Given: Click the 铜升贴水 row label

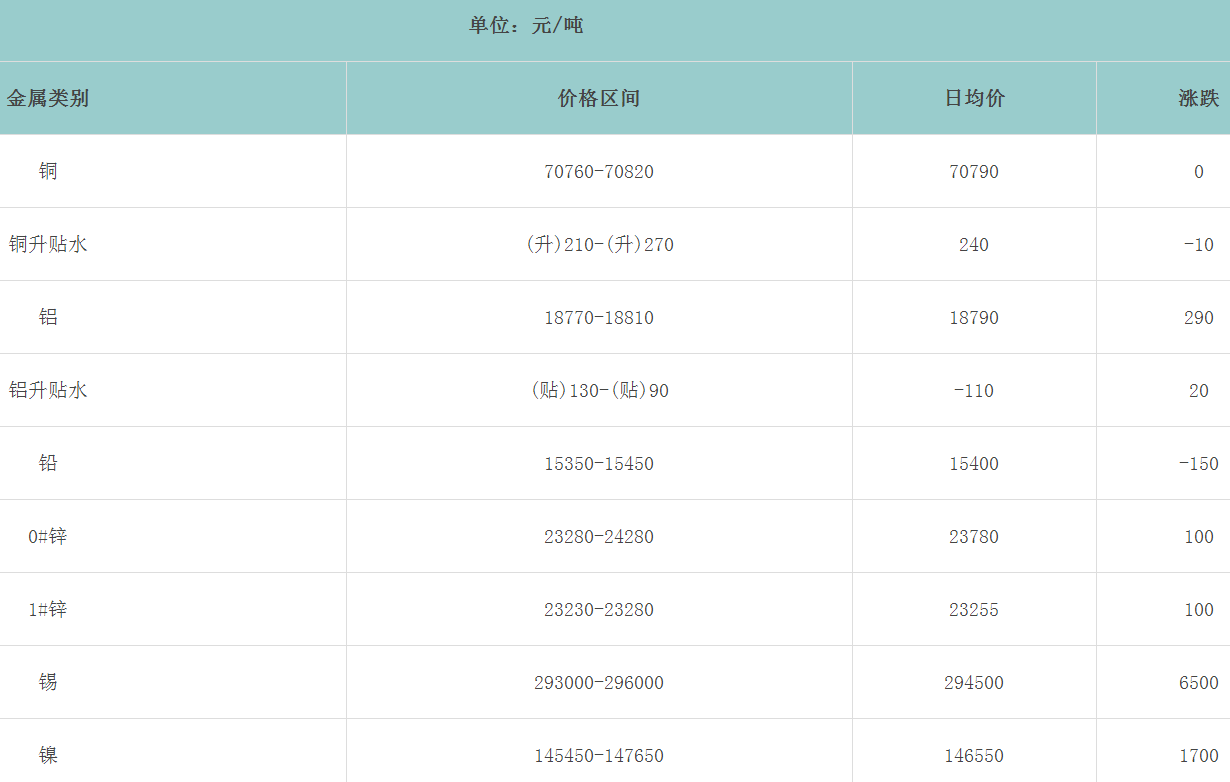Looking at the screenshot, I should (x=48, y=244).
